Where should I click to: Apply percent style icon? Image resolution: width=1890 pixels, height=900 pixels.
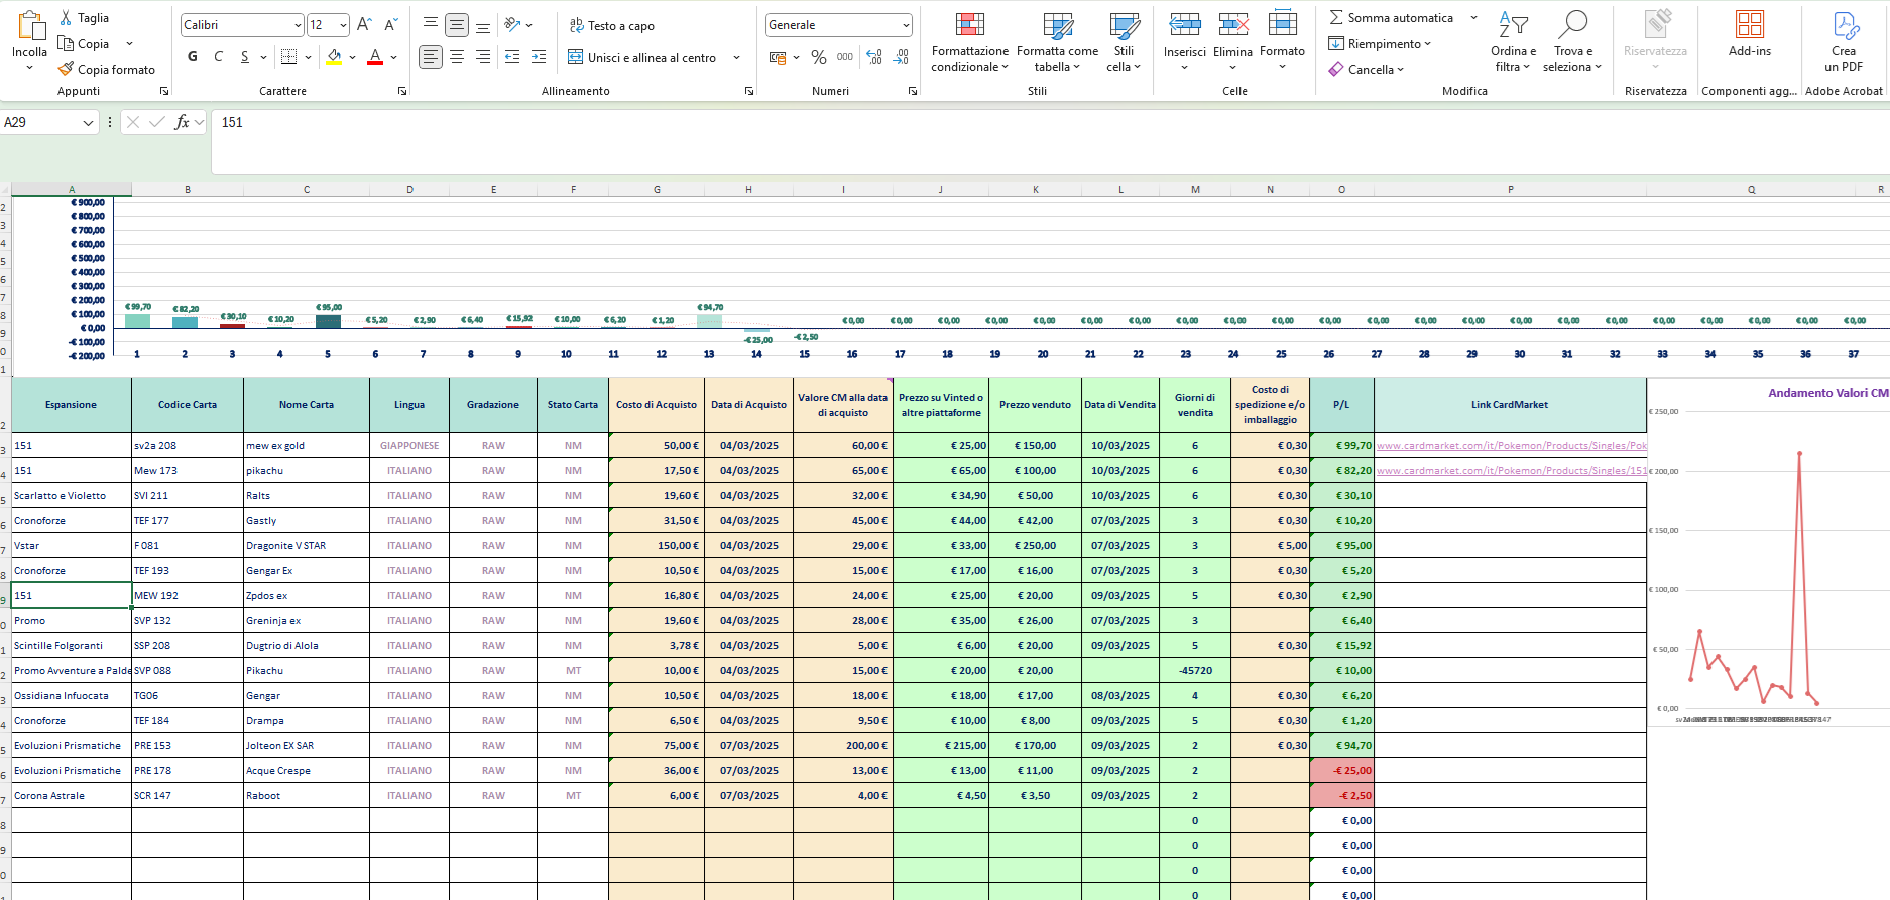819,57
